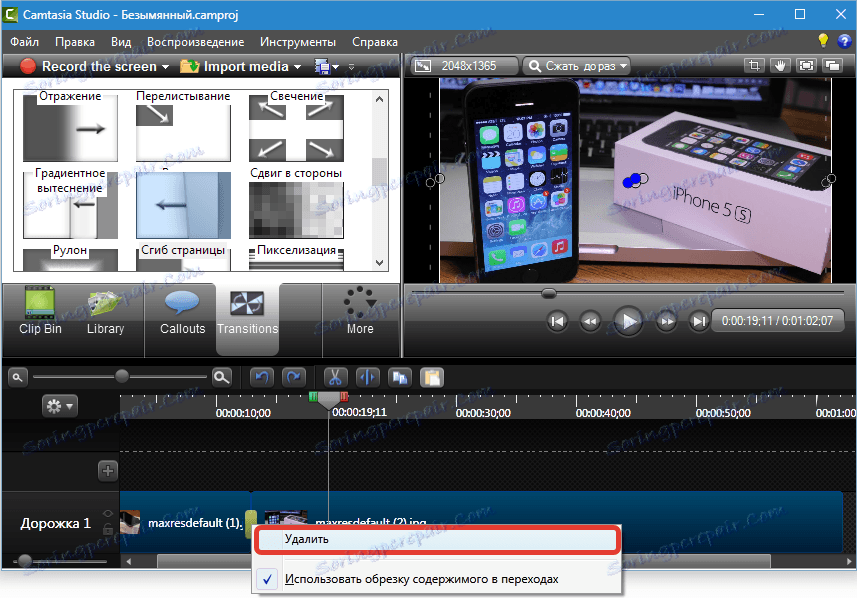
Task: Click the rewind button
Action: coord(590,321)
